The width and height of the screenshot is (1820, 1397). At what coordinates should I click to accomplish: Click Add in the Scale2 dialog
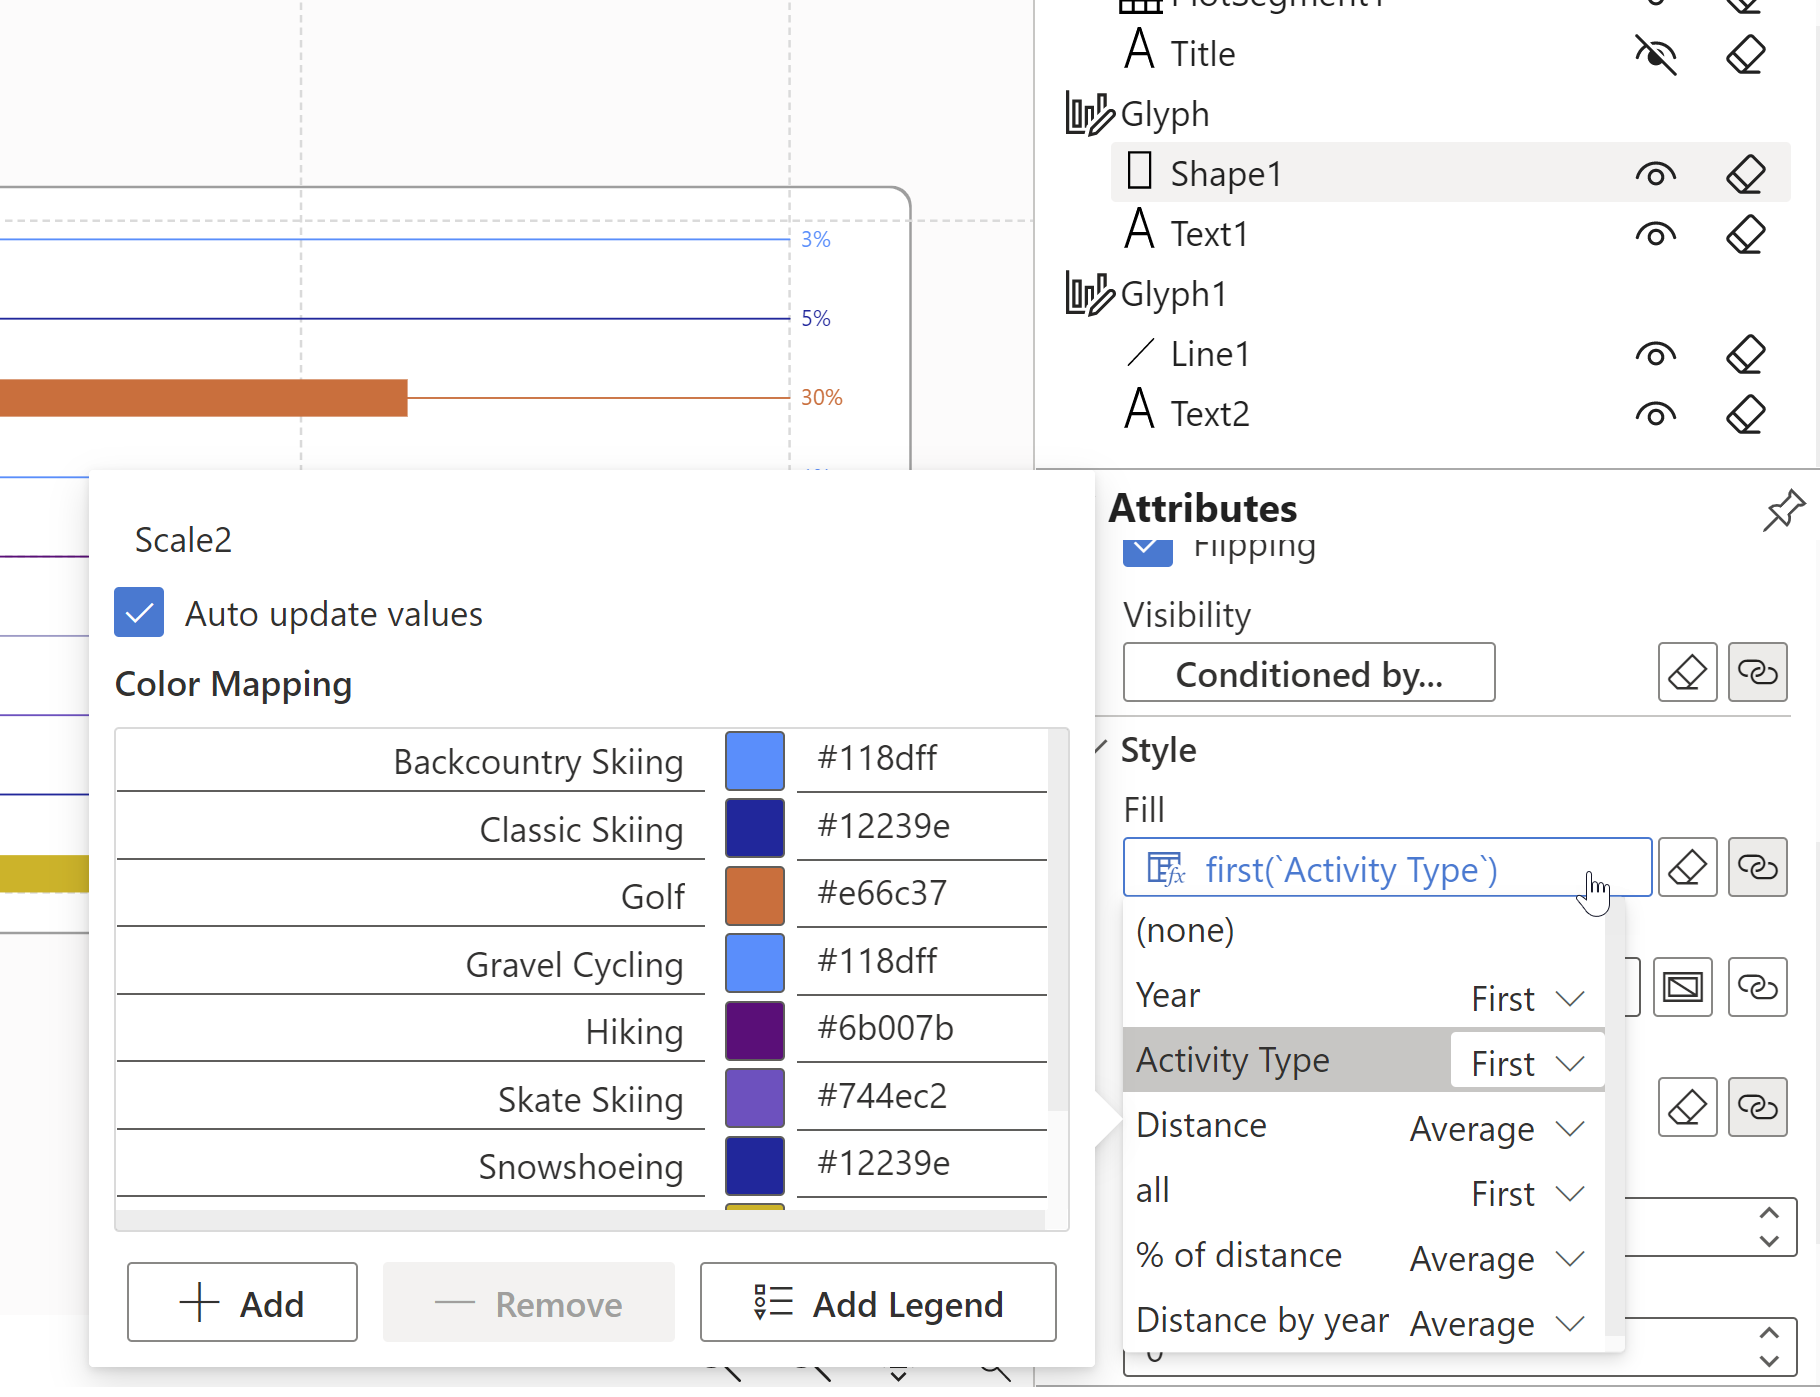tap(242, 1302)
